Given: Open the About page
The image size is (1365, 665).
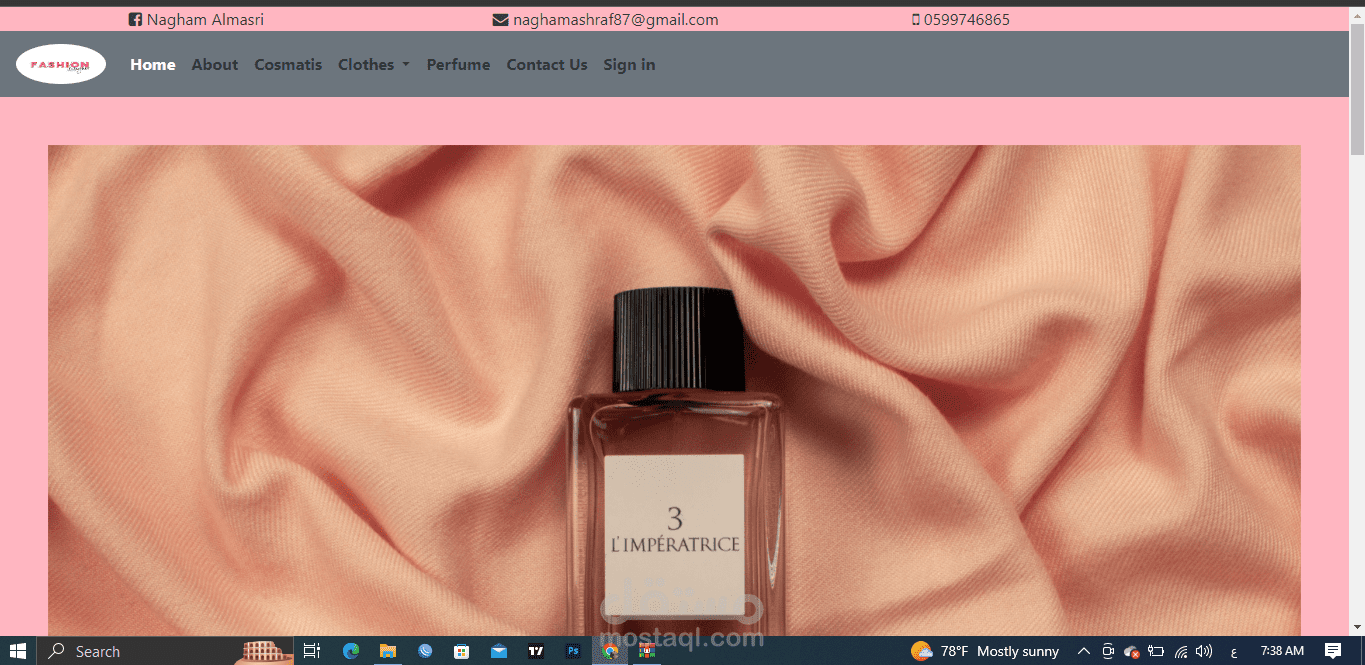Looking at the screenshot, I should [215, 64].
